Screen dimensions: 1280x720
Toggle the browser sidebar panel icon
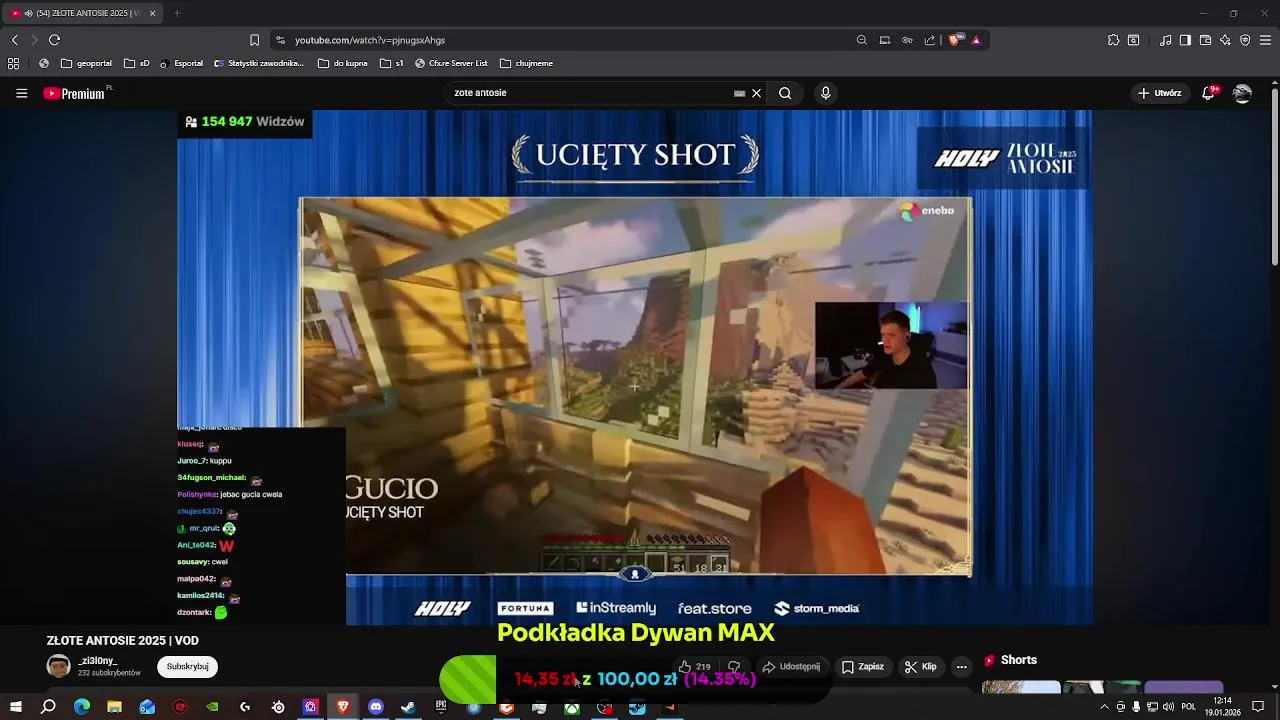1185,40
